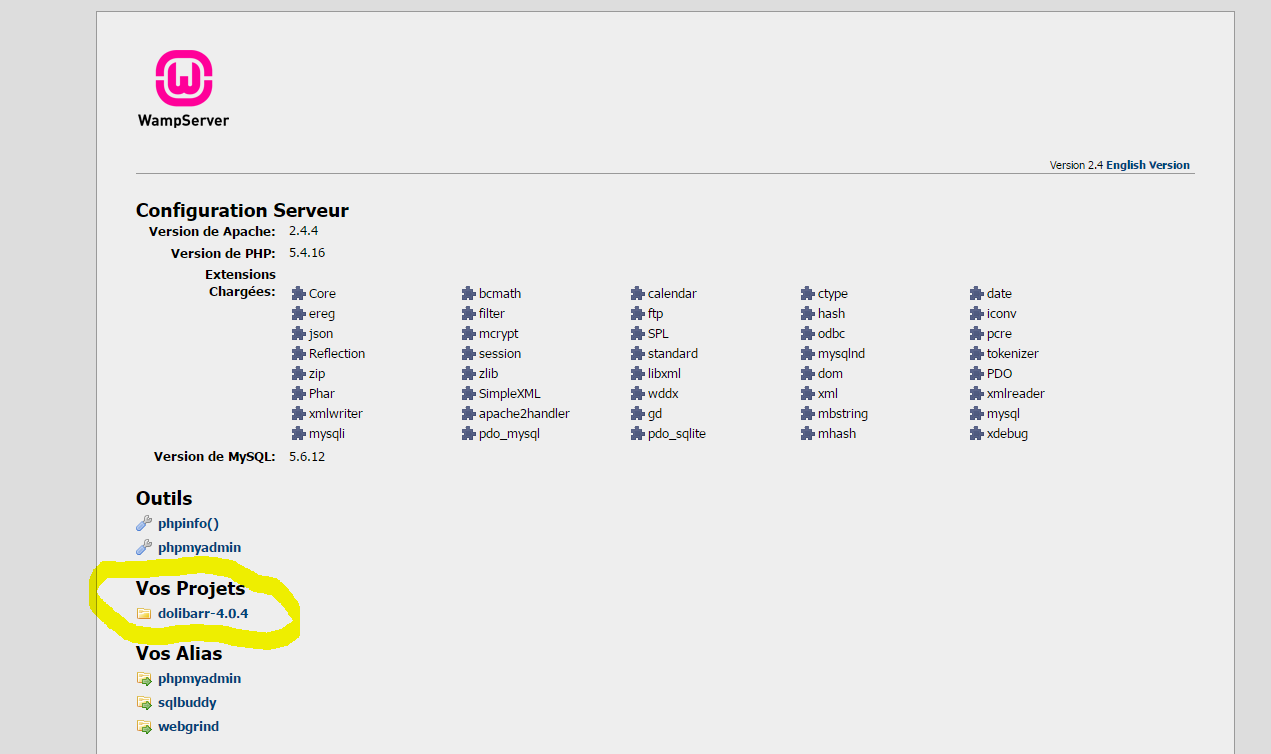The width and height of the screenshot is (1271, 754).
Task: Click the ftp extension name
Action: tap(656, 313)
